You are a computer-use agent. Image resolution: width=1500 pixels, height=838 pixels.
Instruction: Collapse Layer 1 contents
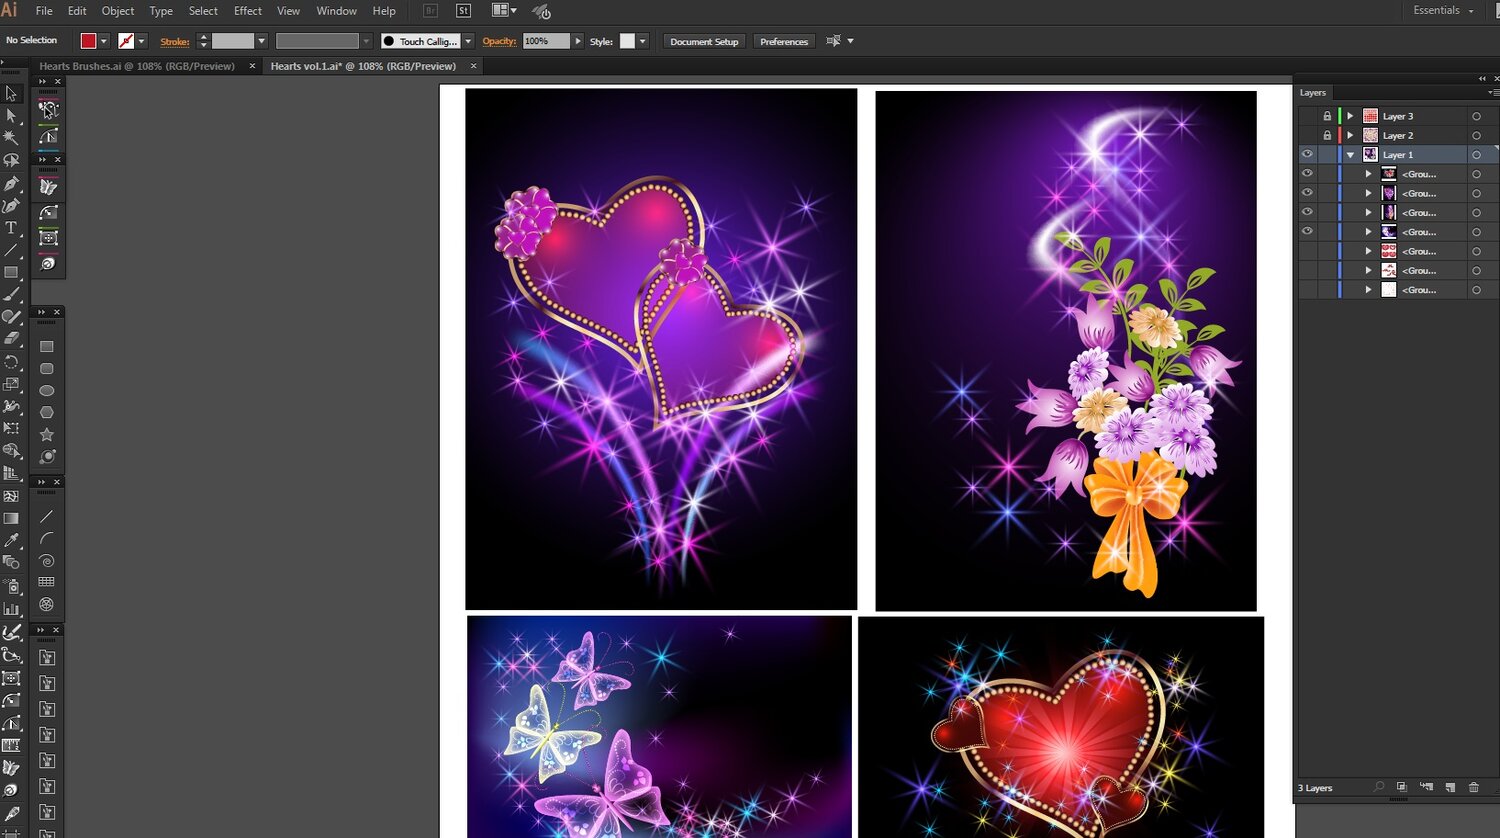(1350, 155)
